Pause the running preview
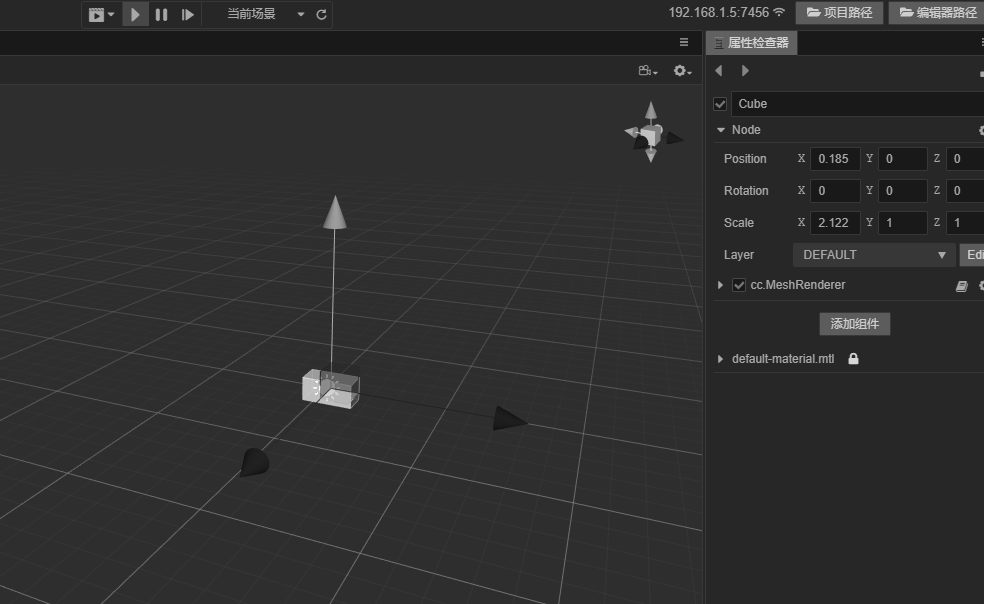This screenshot has width=984, height=604. pos(161,14)
